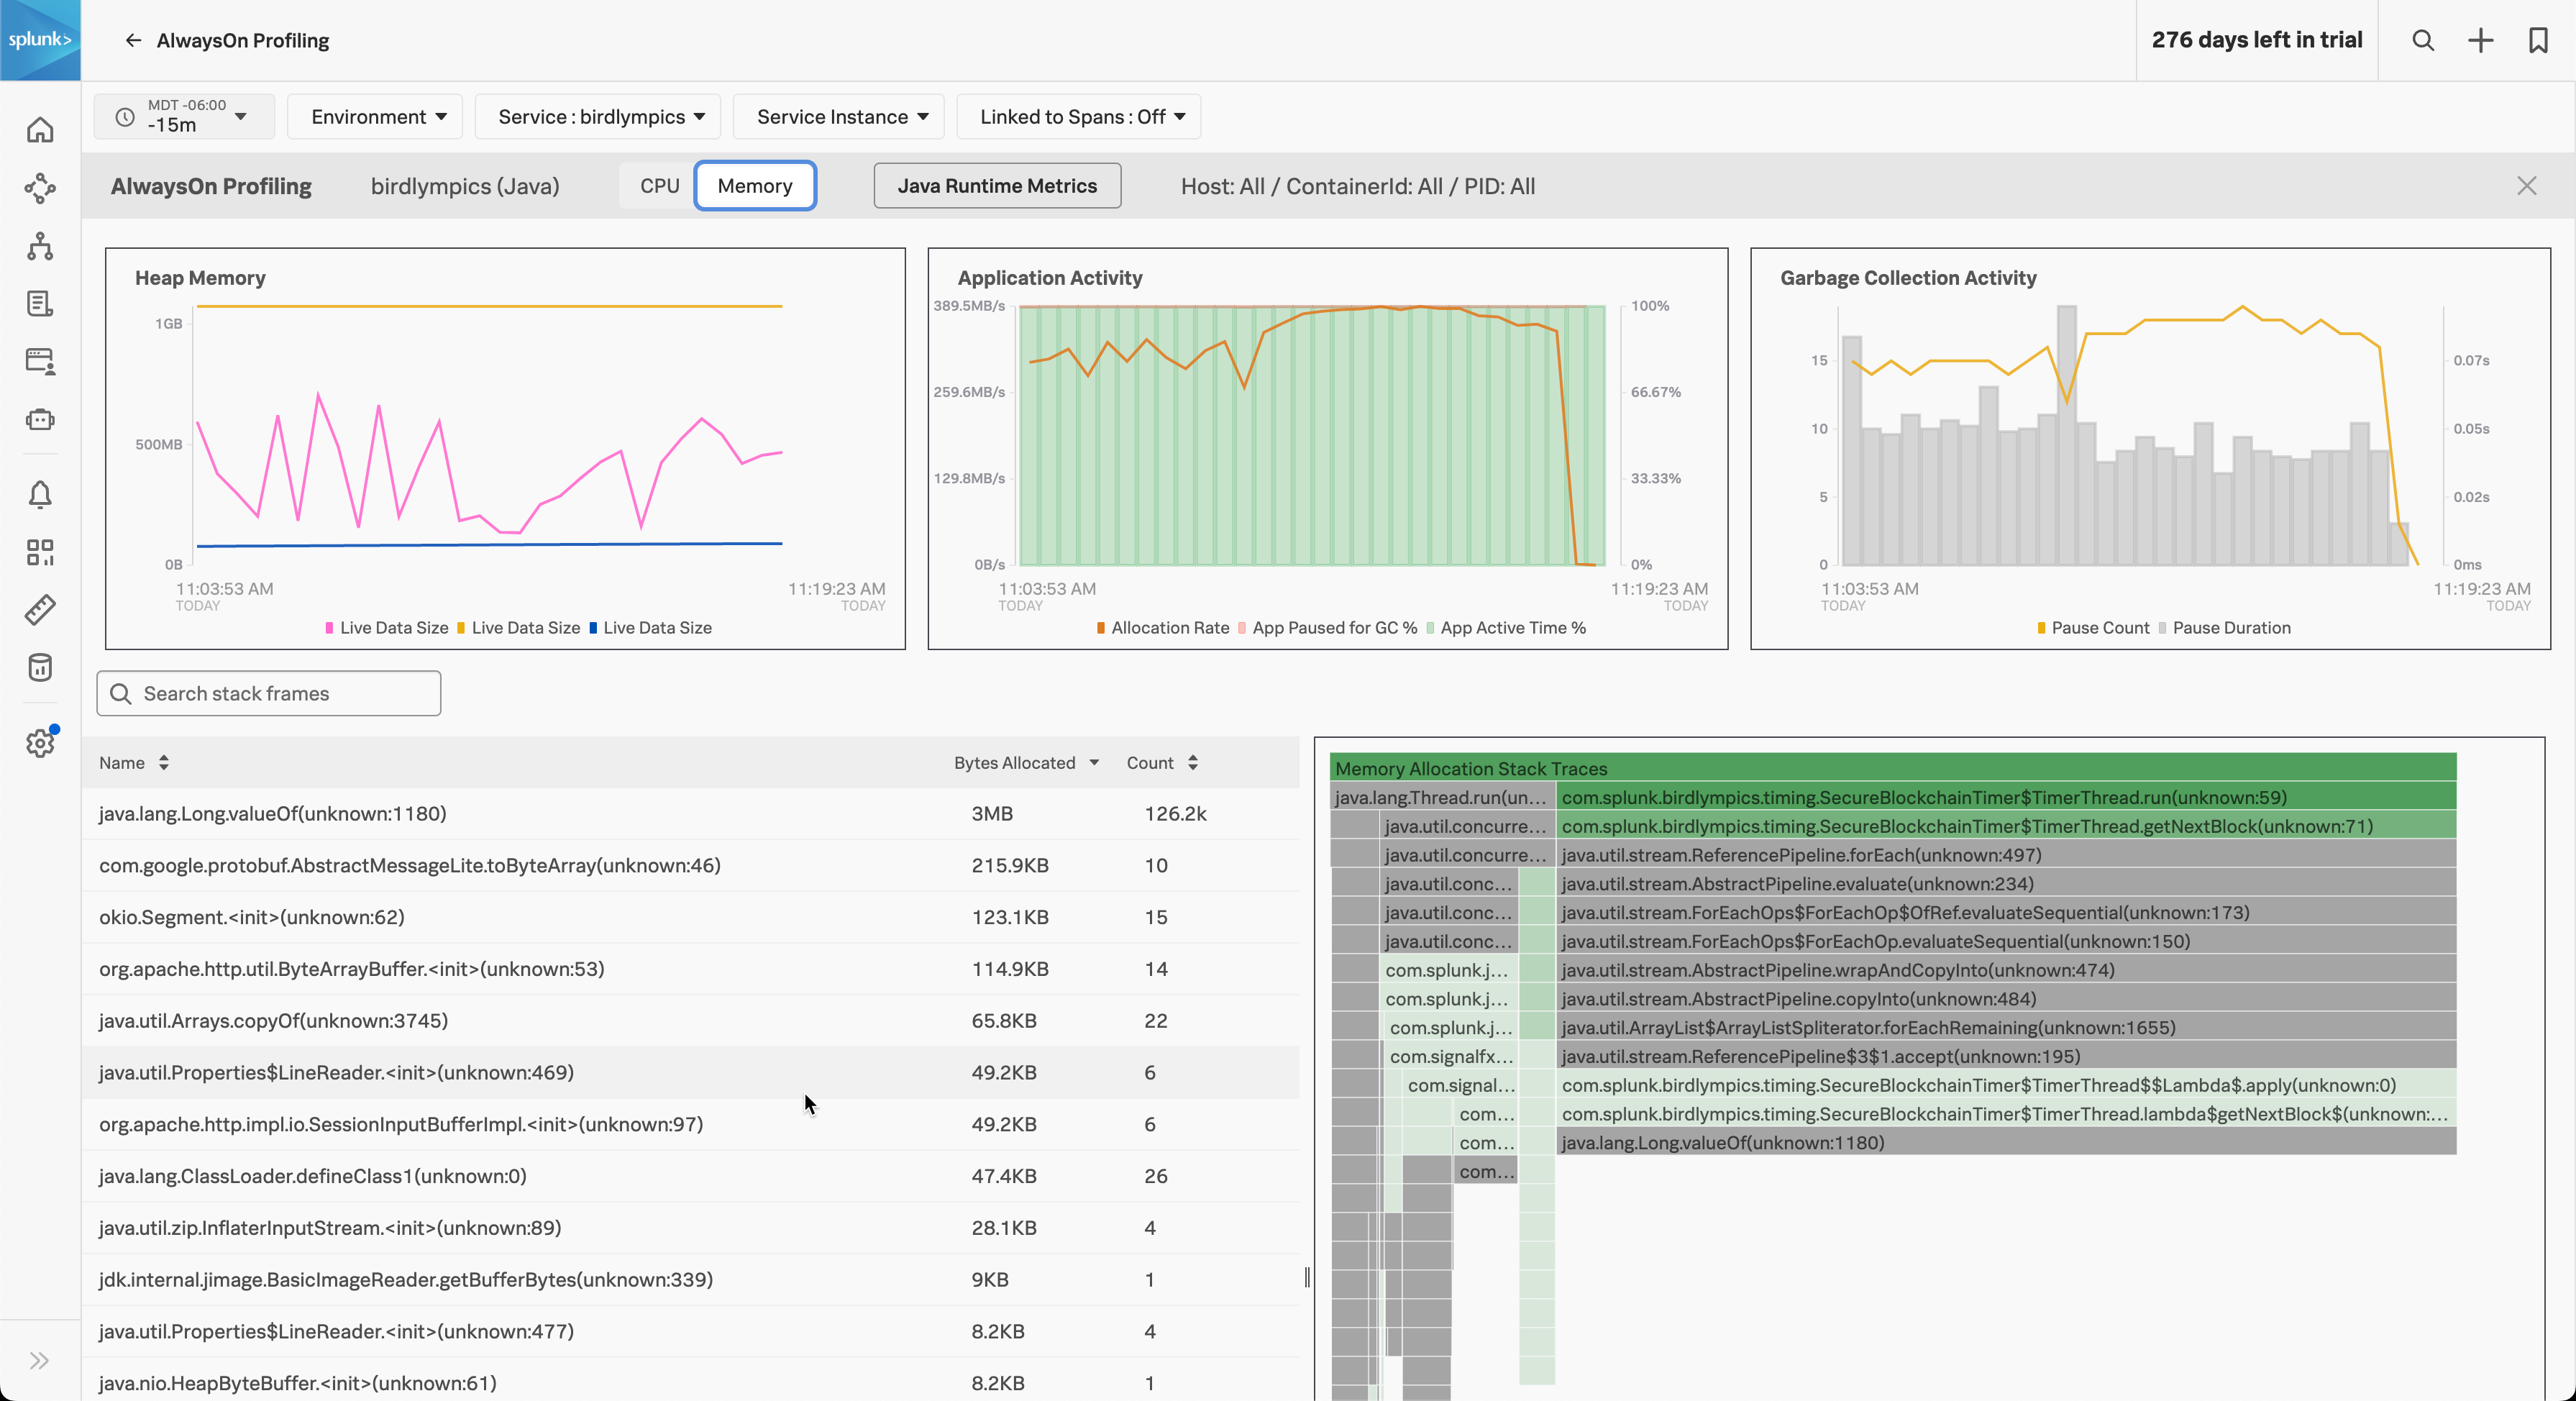The height and width of the screenshot is (1401, 2576).
Task: Select AbstractMessageLite.toByteArray row
Action: click(690, 866)
